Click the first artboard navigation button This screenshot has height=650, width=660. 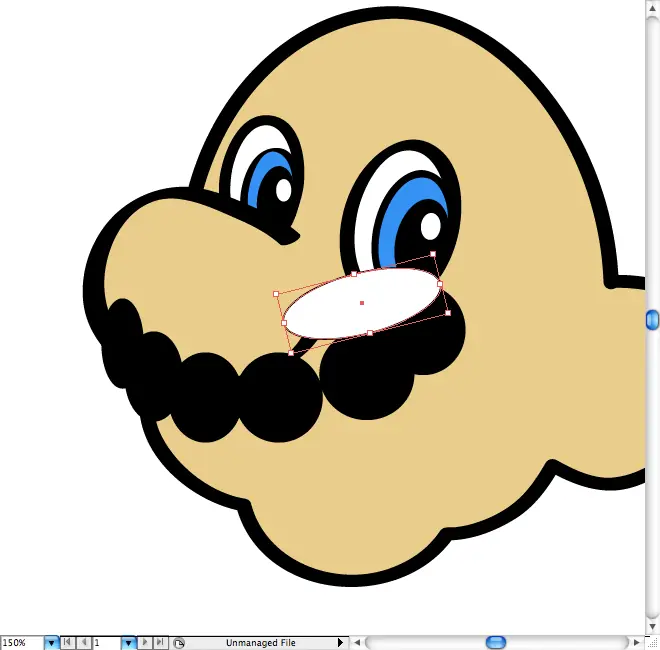click(67, 643)
